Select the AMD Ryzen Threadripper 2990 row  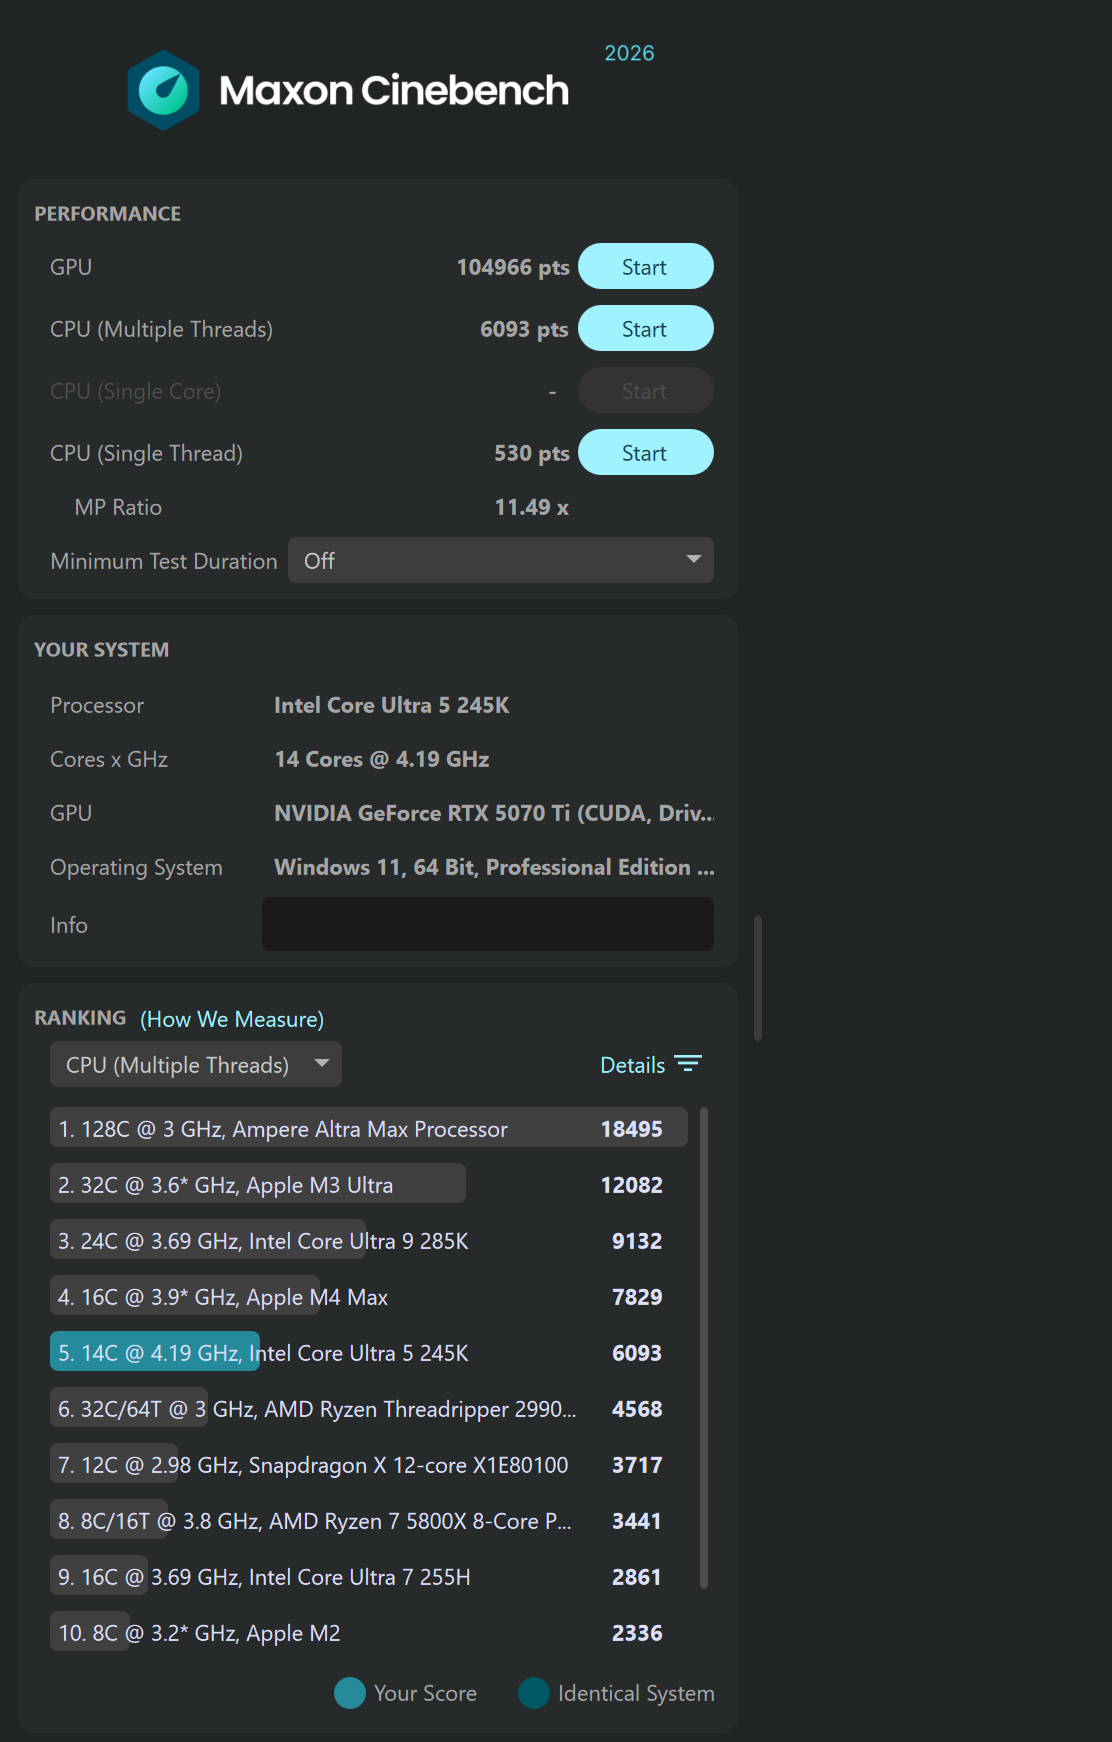click(x=368, y=1408)
